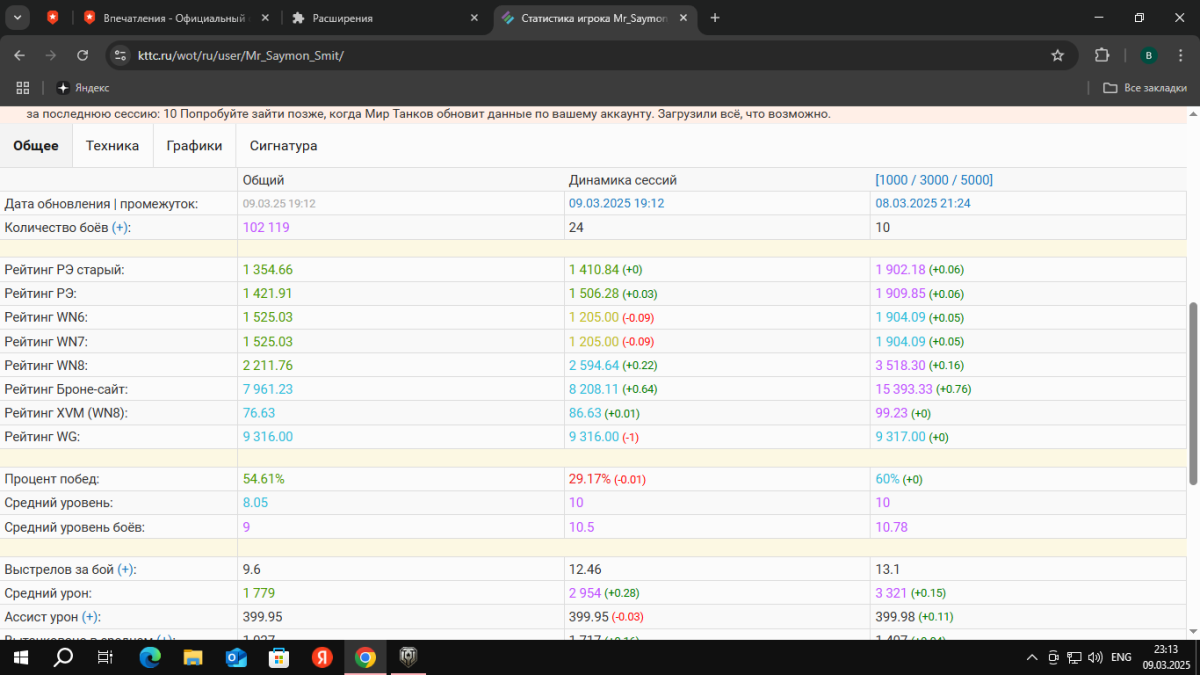This screenshot has width=1200, height=675.
Task: Open the browser extensions puzzle icon
Action: click(1102, 55)
